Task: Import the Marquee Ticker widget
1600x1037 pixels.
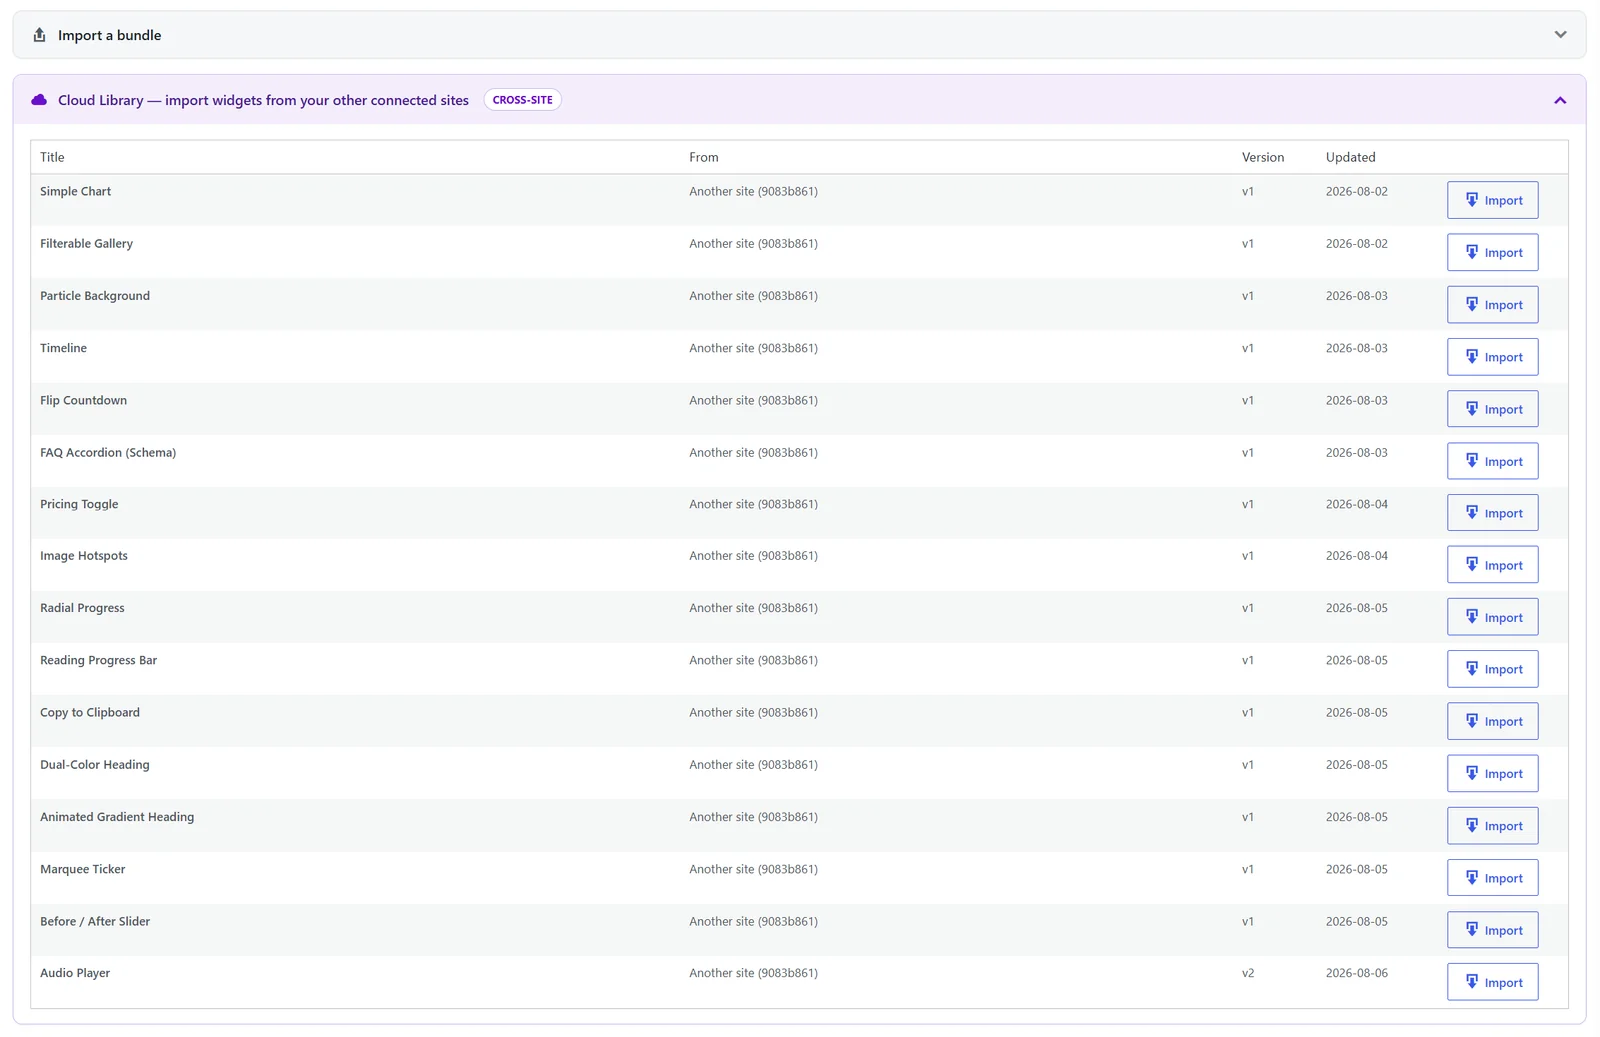Action: point(1492,878)
